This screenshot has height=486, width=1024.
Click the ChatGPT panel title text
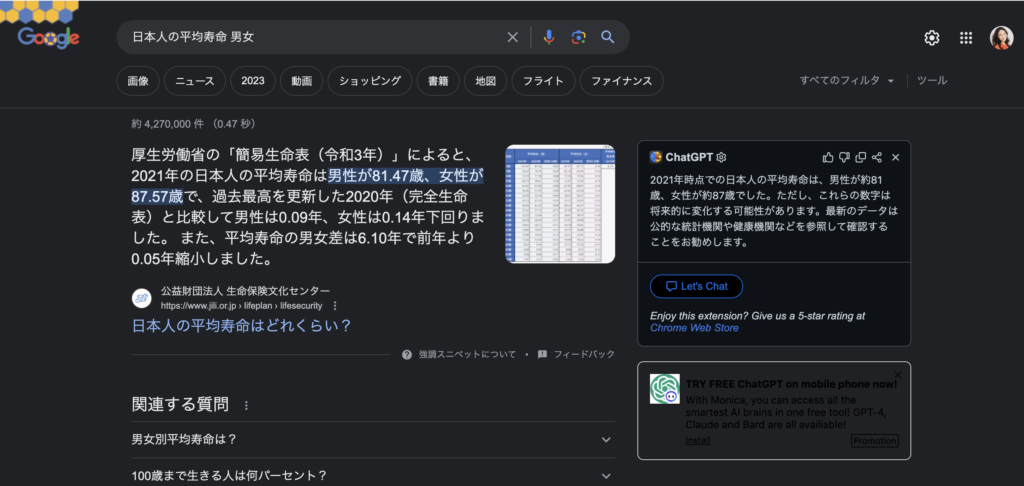point(689,157)
